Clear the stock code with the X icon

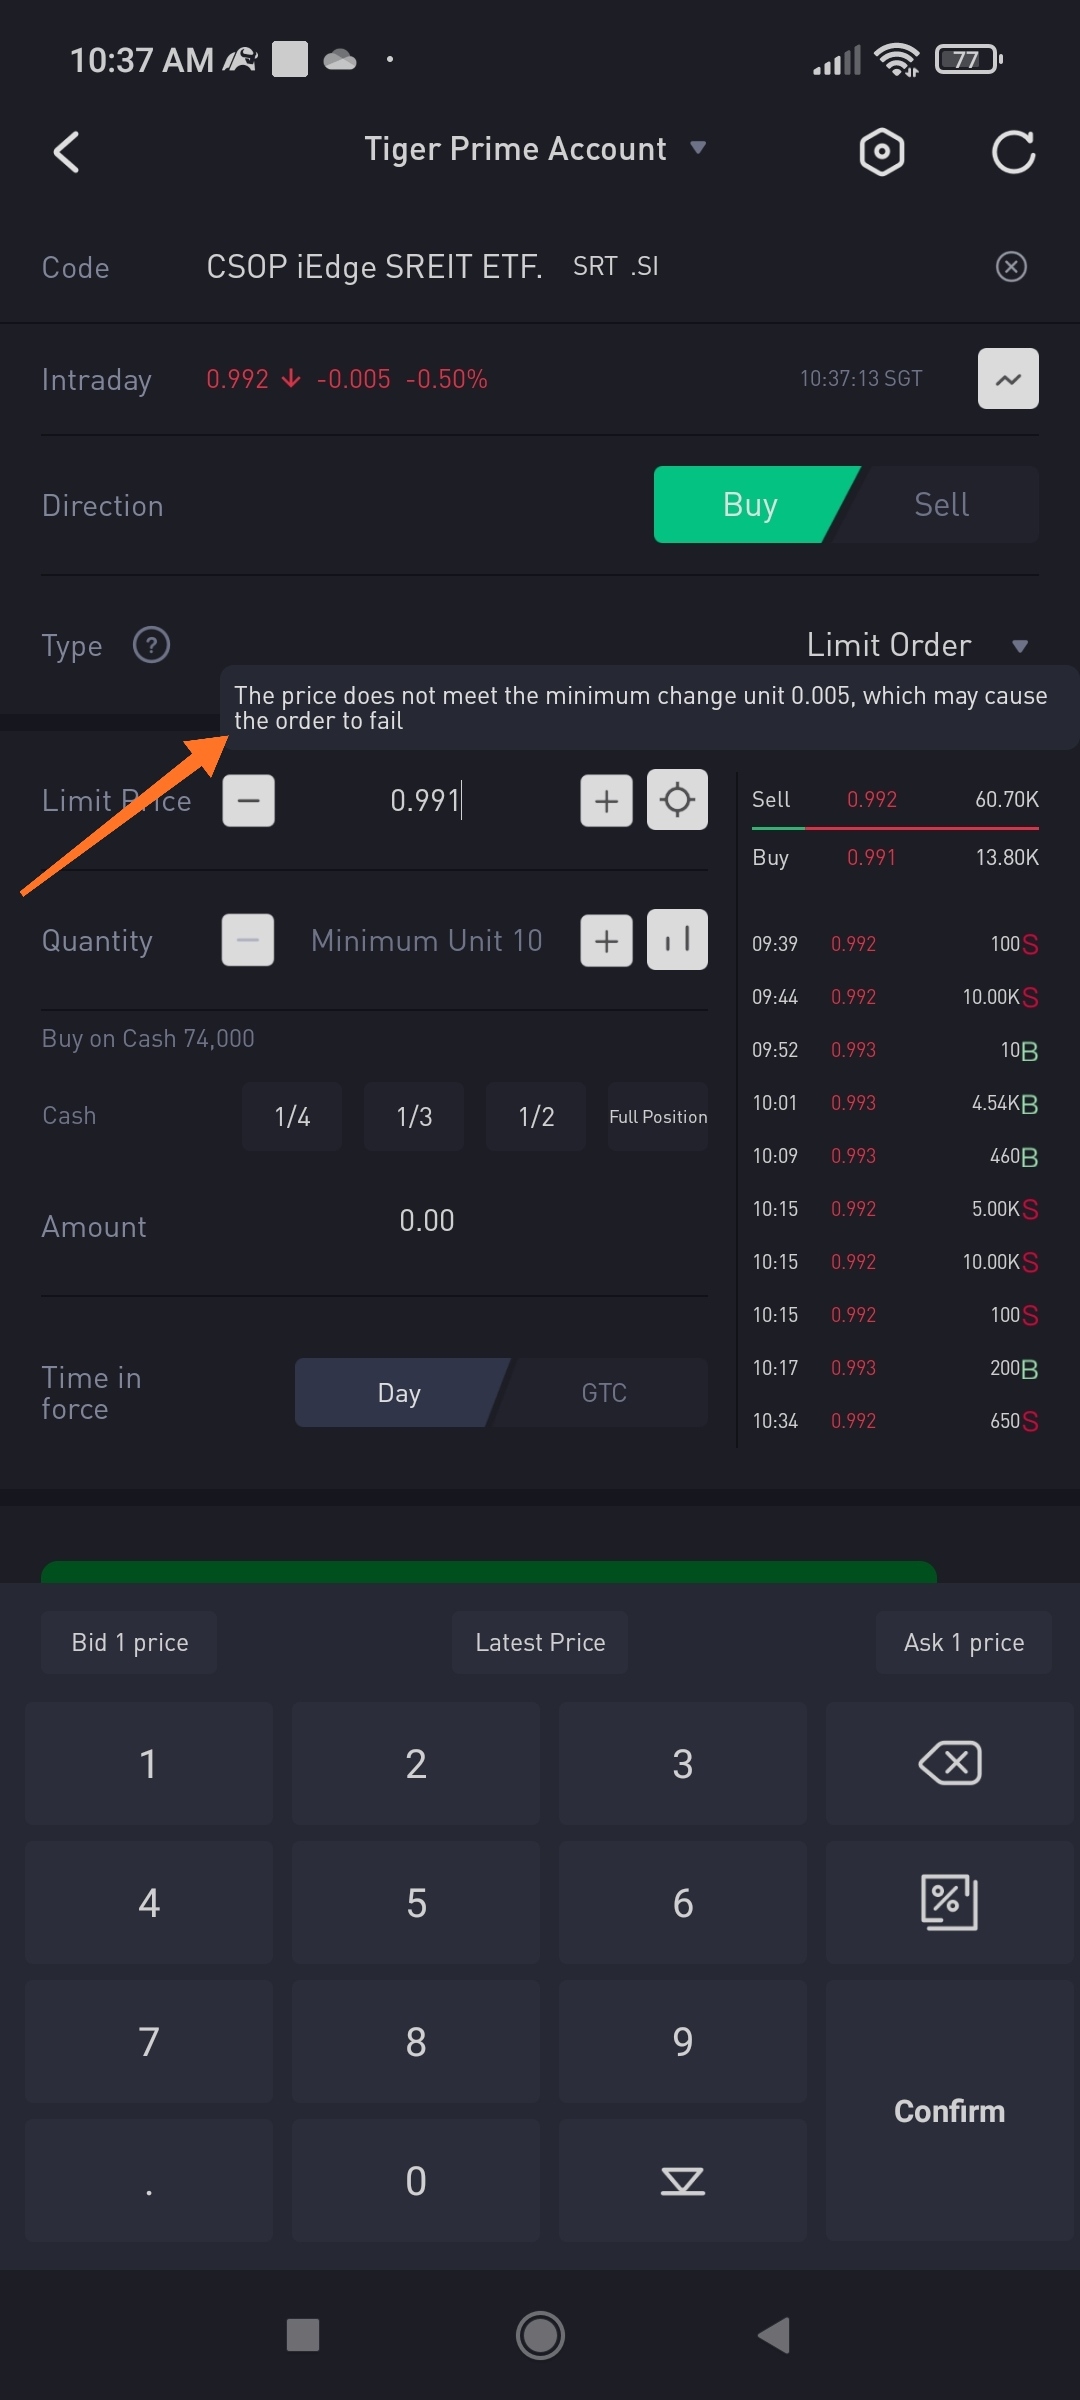[1011, 267]
